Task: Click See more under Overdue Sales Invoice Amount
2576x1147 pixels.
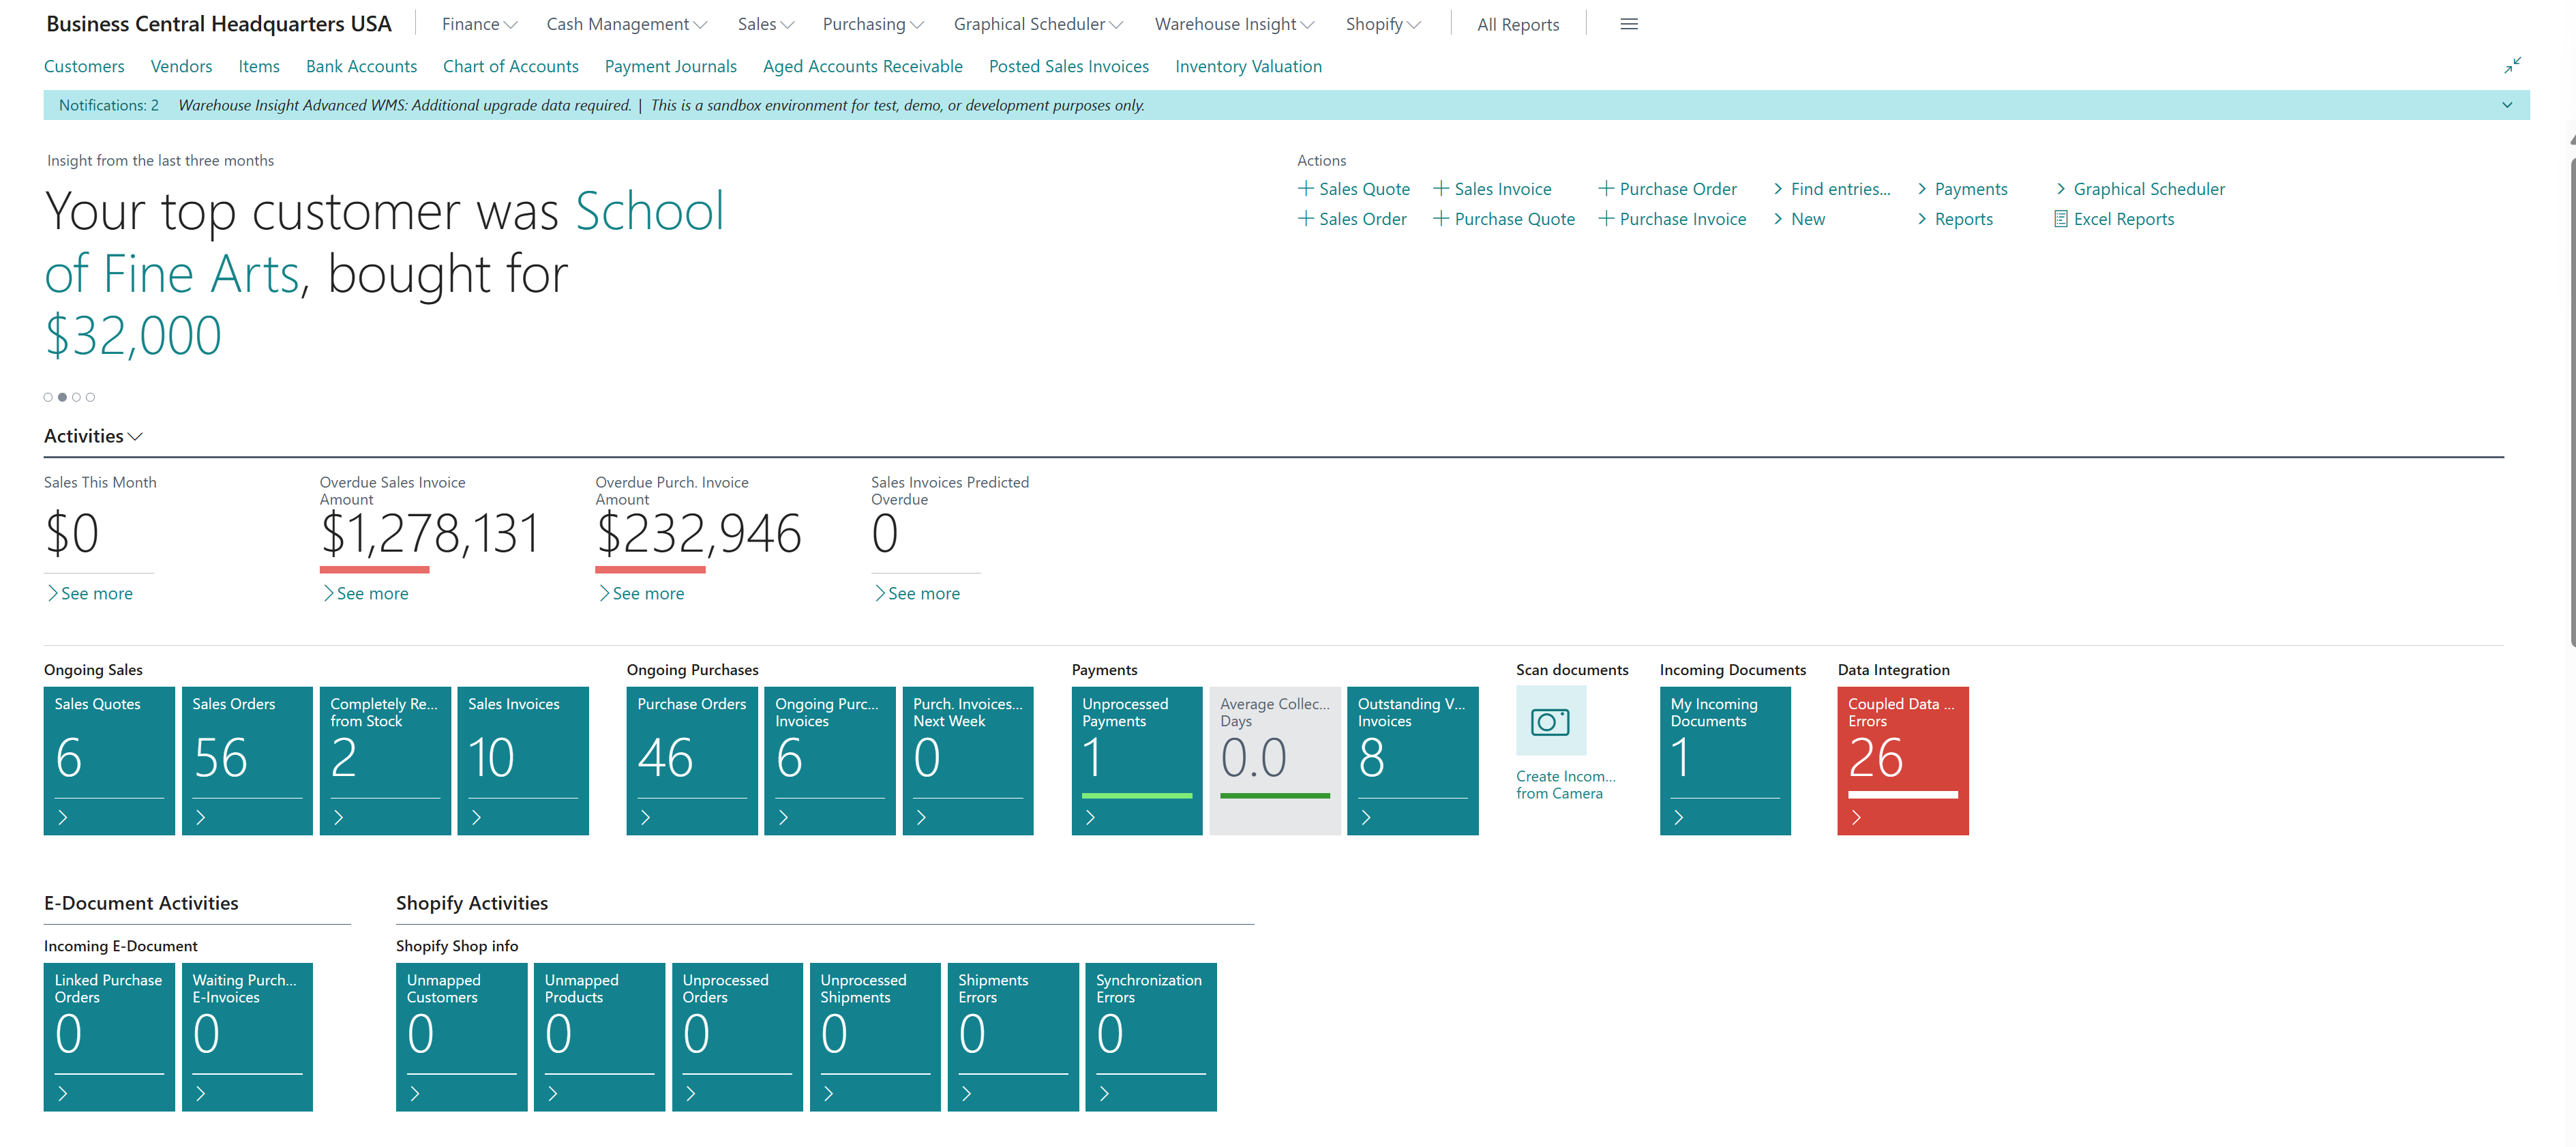Action: tap(371, 593)
